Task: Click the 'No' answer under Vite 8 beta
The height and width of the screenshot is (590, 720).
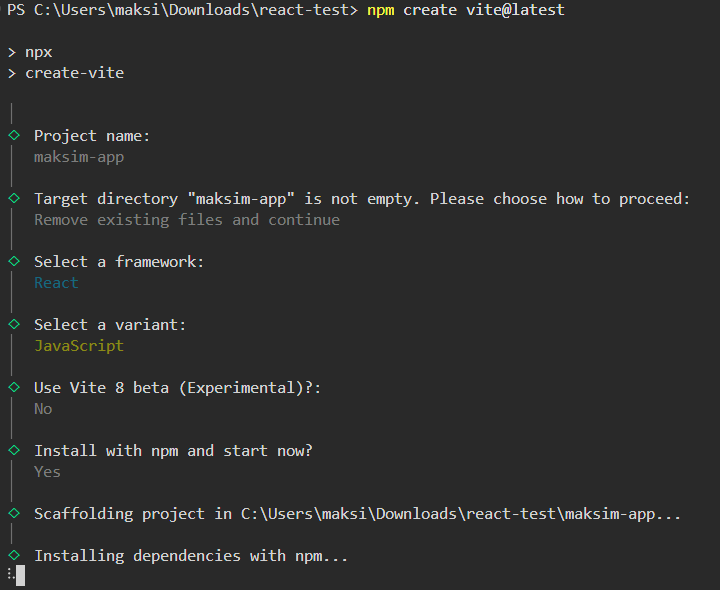Action: pyautogui.click(x=43, y=409)
